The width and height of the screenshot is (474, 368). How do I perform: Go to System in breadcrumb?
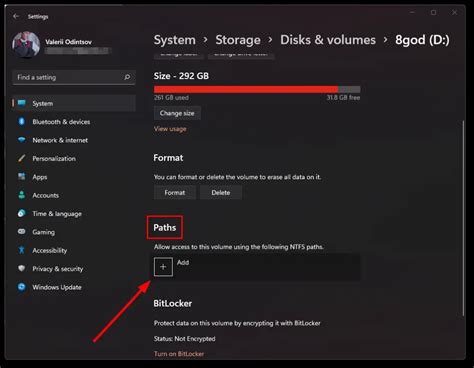(x=175, y=40)
